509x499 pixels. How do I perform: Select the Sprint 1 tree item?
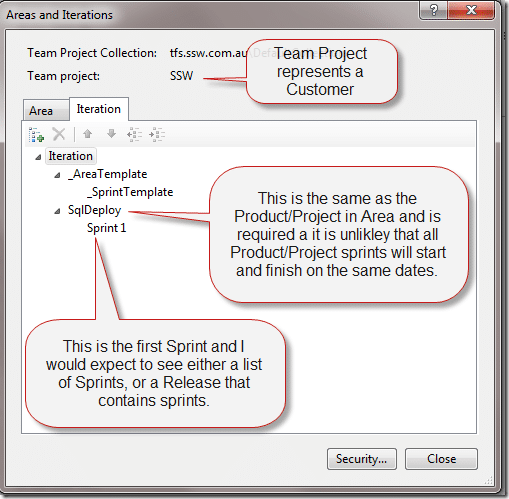click(x=107, y=228)
